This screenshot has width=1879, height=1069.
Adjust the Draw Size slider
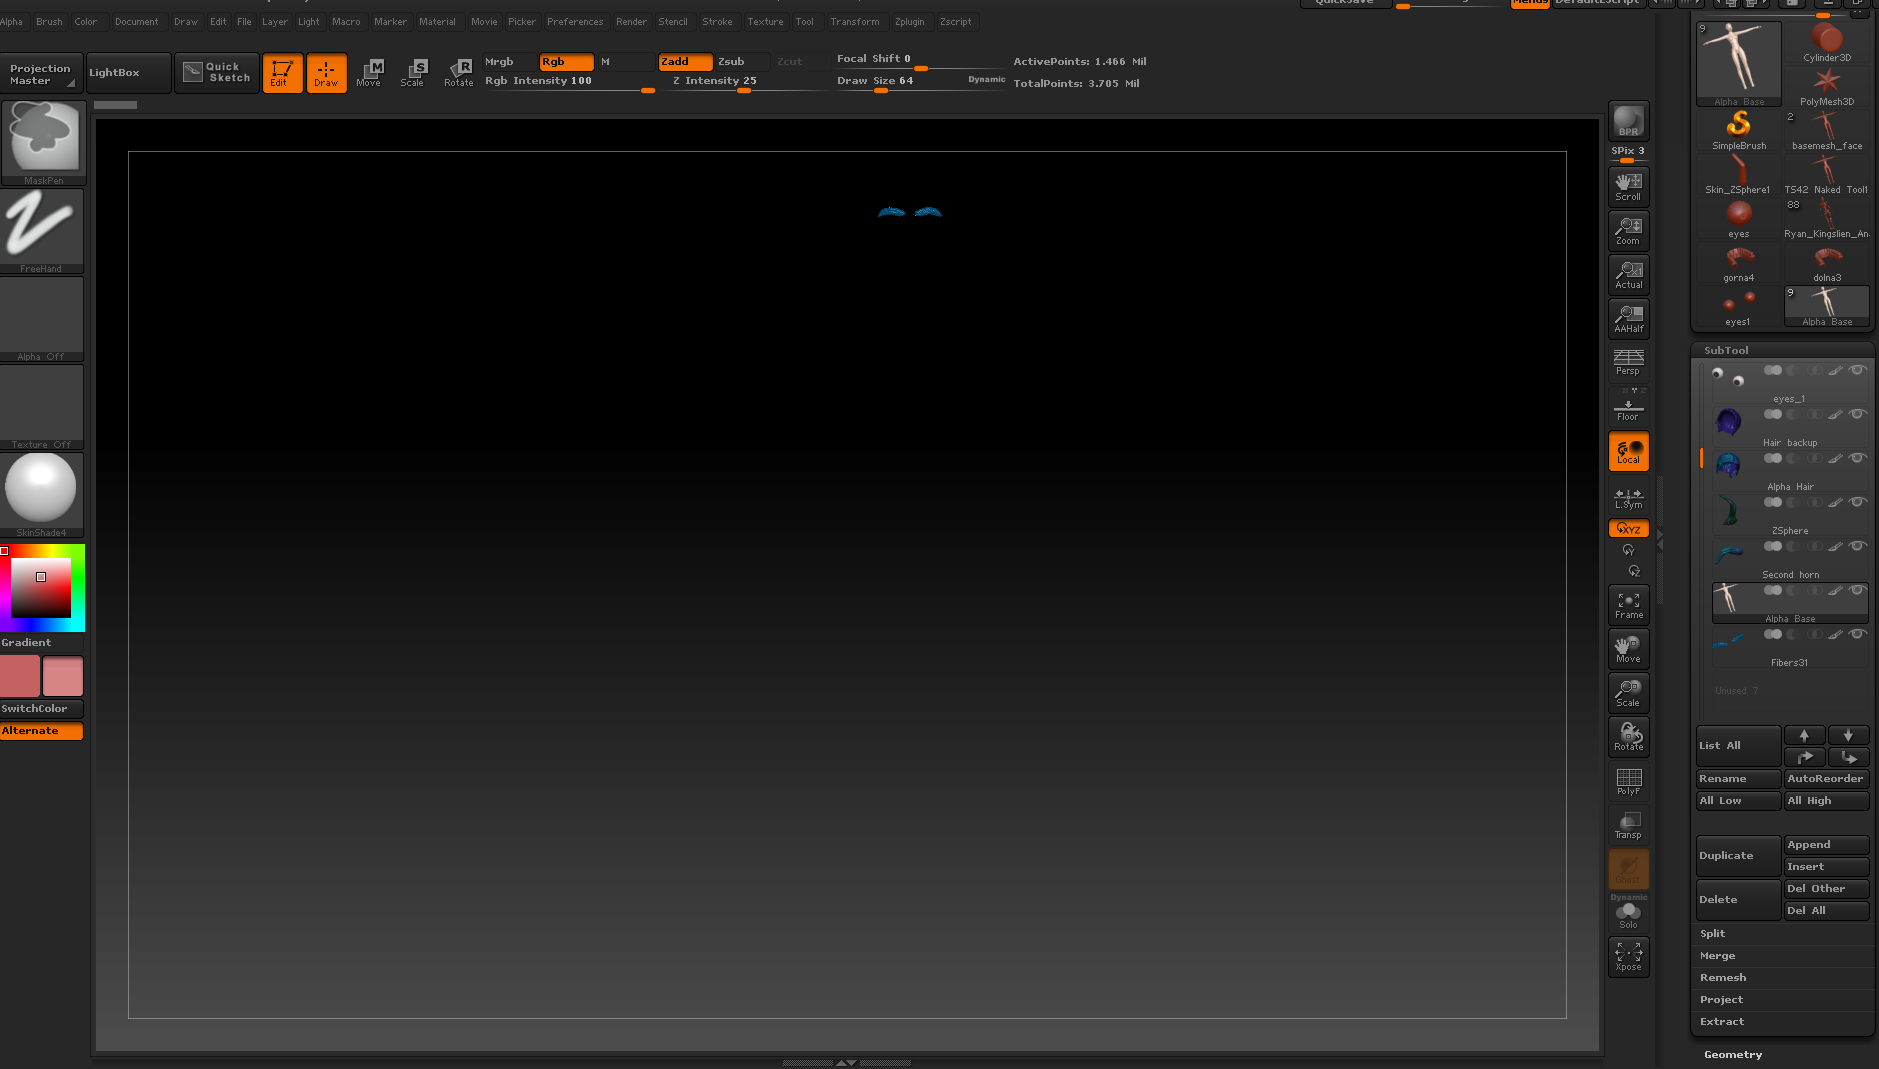[x=920, y=82]
